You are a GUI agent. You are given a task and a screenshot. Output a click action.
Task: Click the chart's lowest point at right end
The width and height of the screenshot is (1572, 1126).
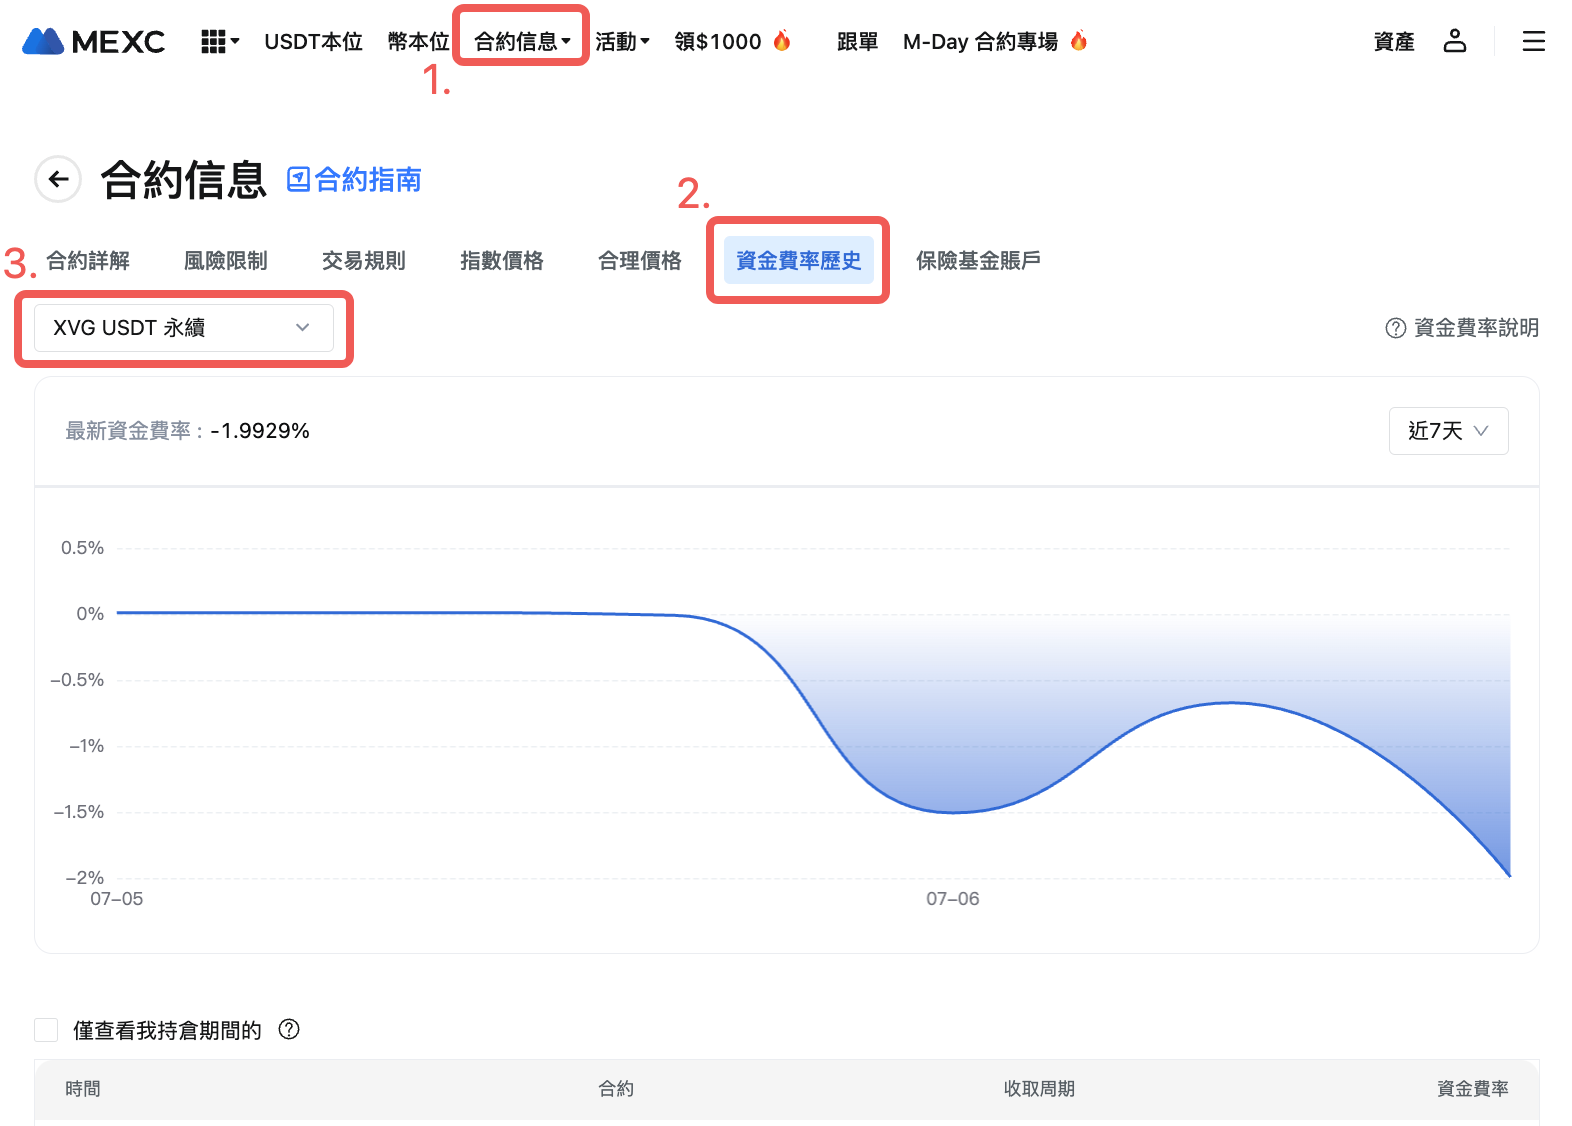(x=1508, y=876)
